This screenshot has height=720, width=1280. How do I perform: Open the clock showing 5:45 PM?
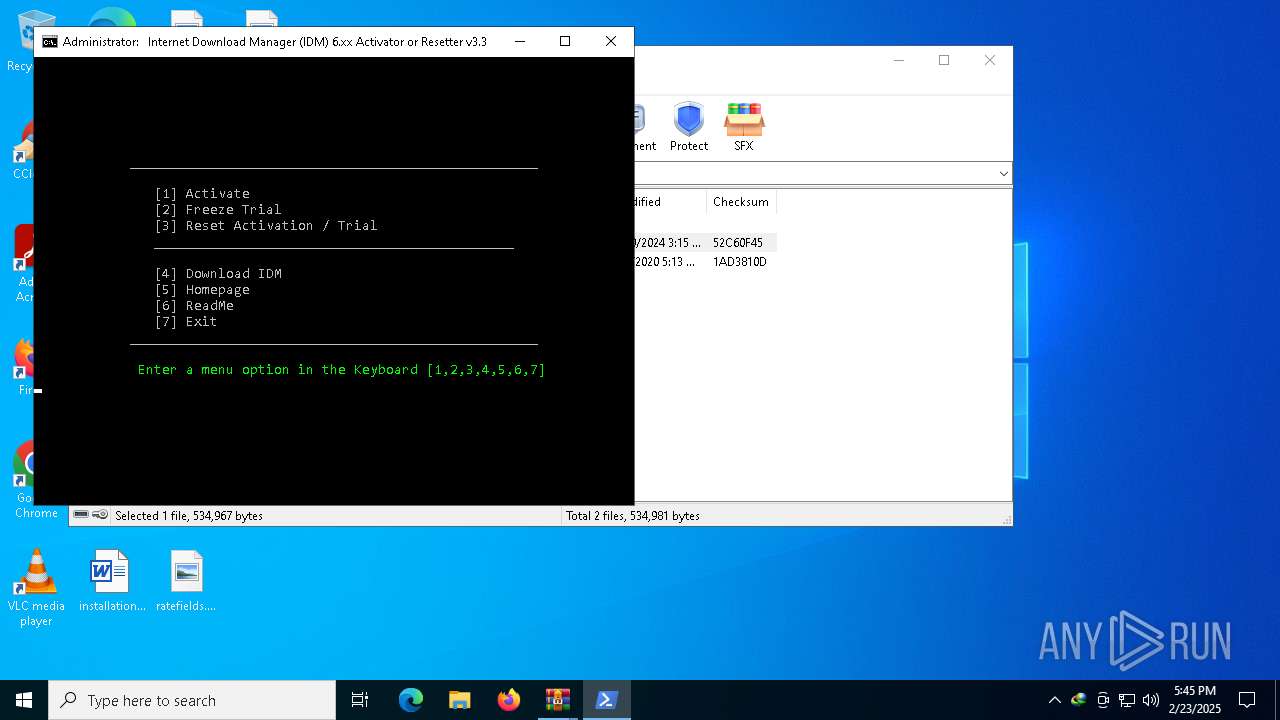click(x=1195, y=700)
